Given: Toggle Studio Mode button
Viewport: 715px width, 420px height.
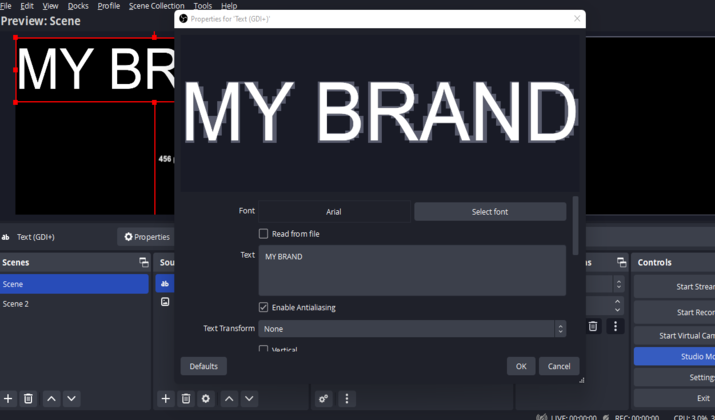Looking at the screenshot, I should (674, 356).
